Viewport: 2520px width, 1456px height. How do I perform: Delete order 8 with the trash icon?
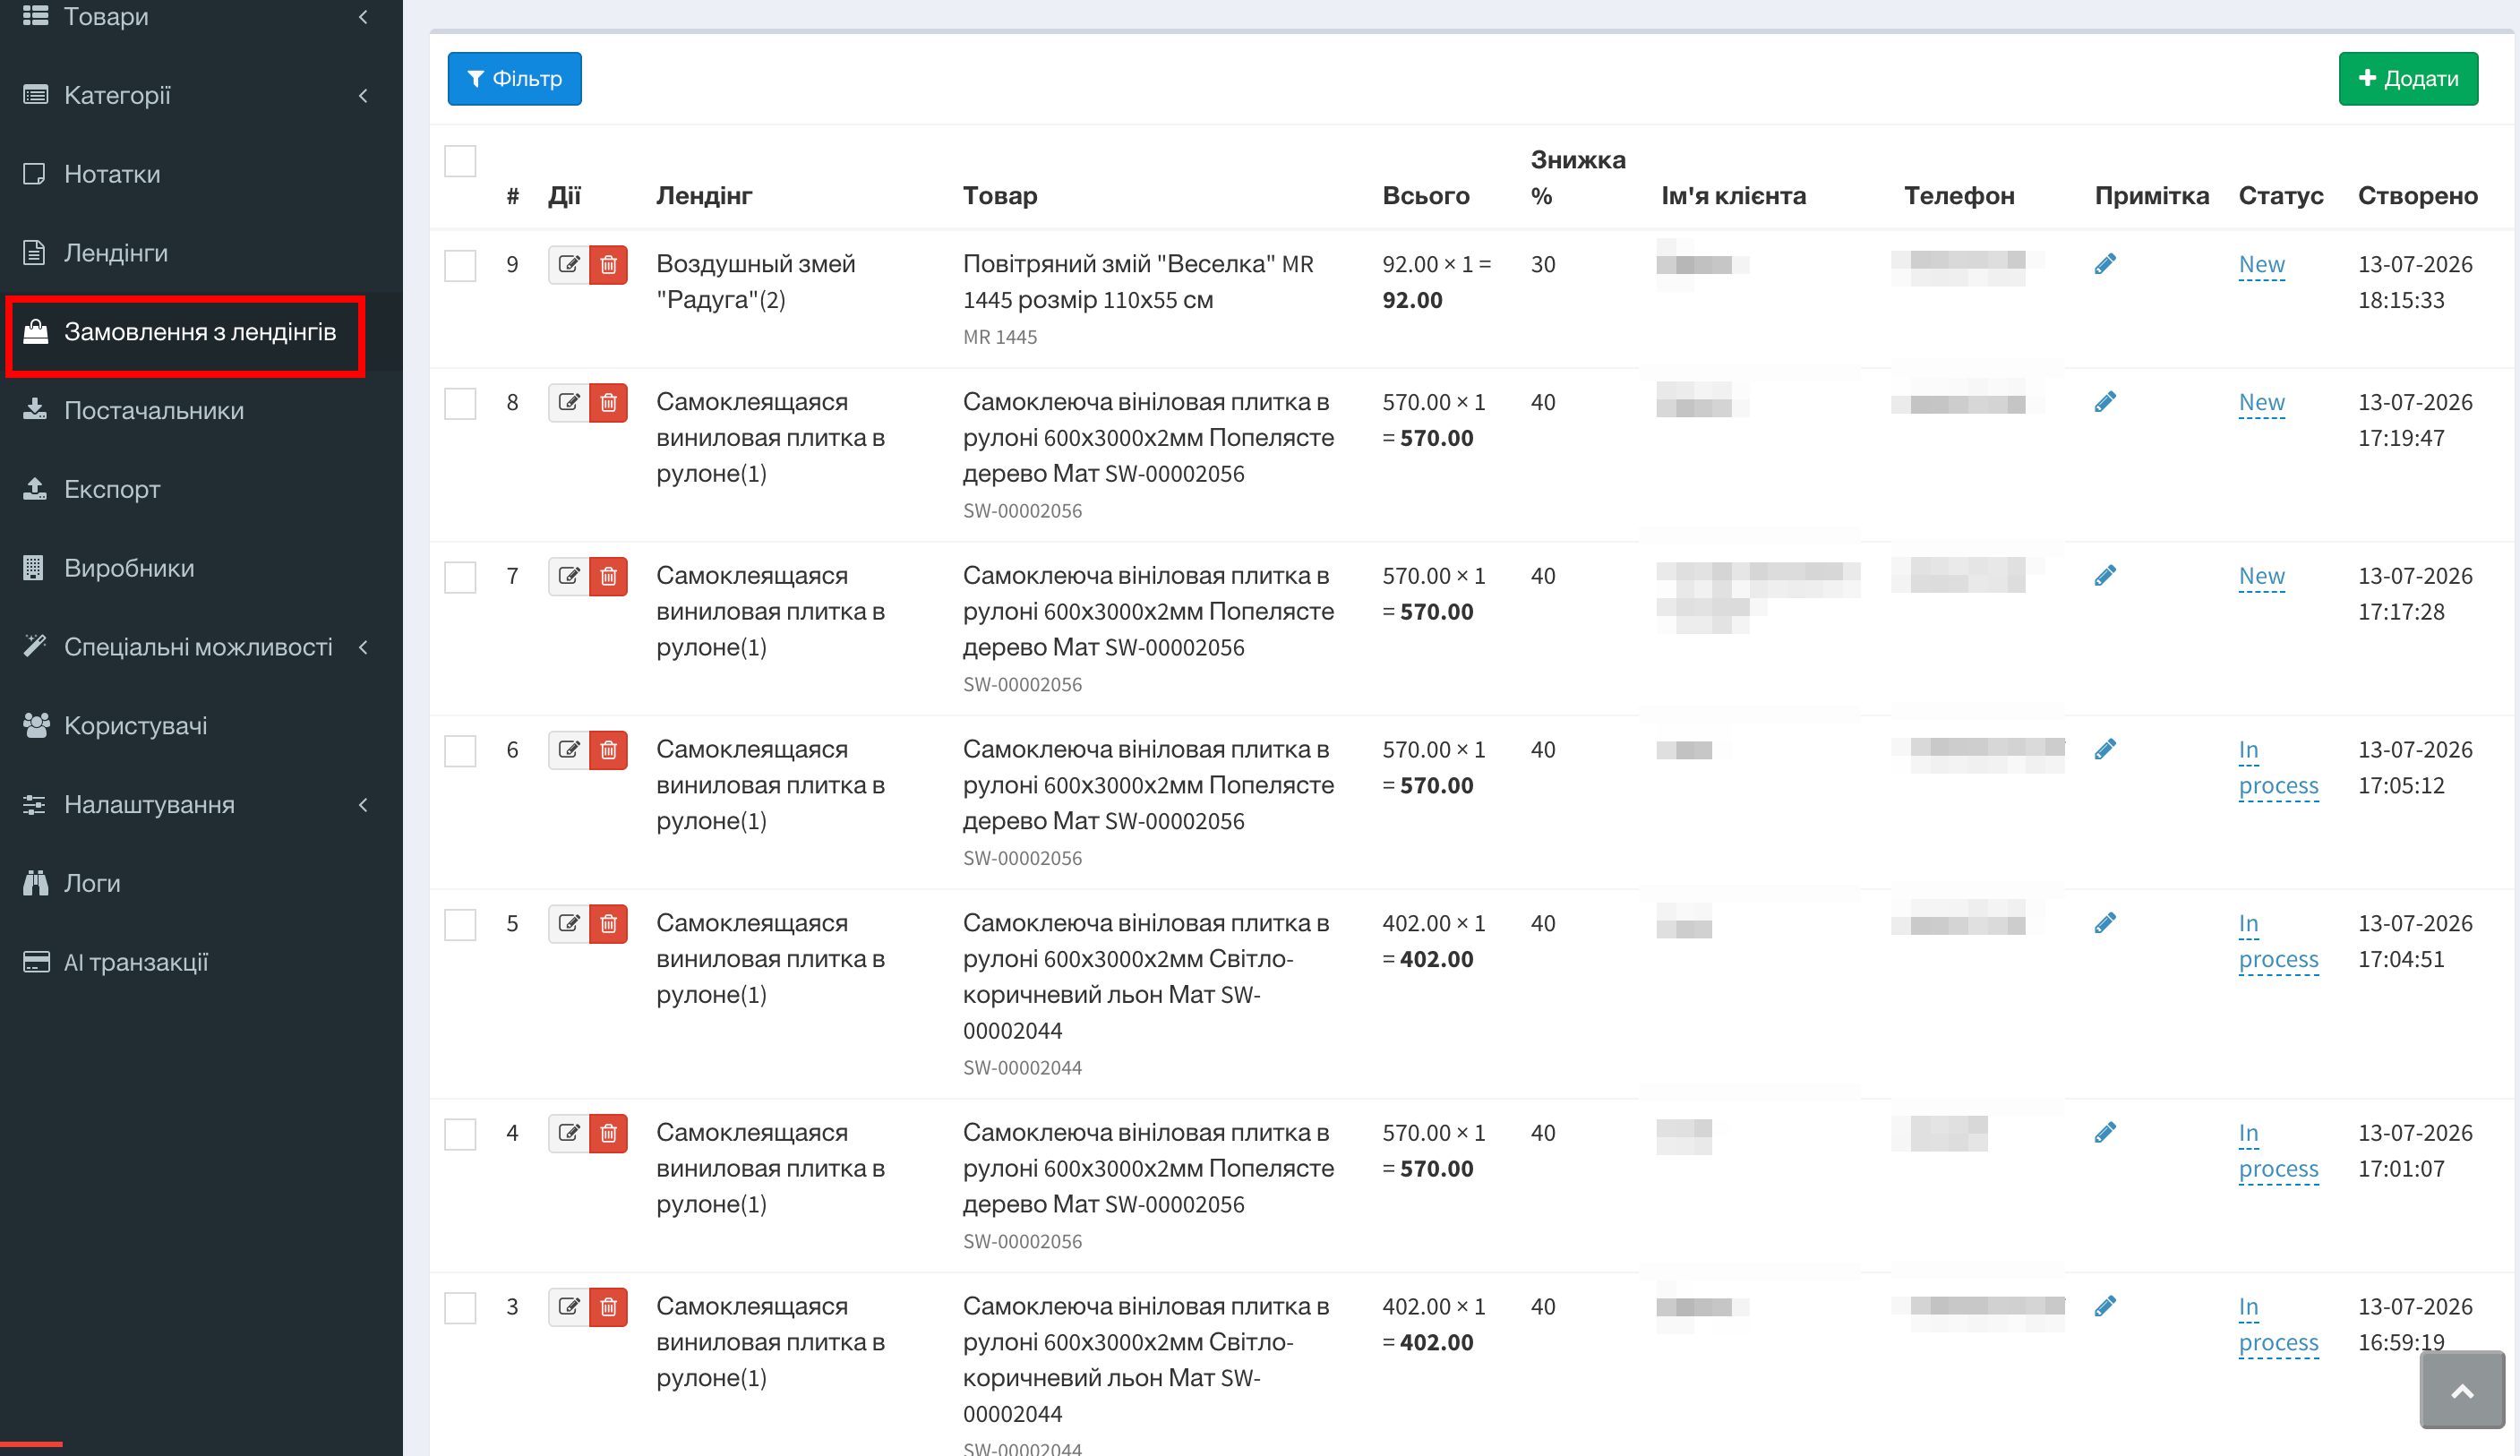pyautogui.click(x=608, y=403)
